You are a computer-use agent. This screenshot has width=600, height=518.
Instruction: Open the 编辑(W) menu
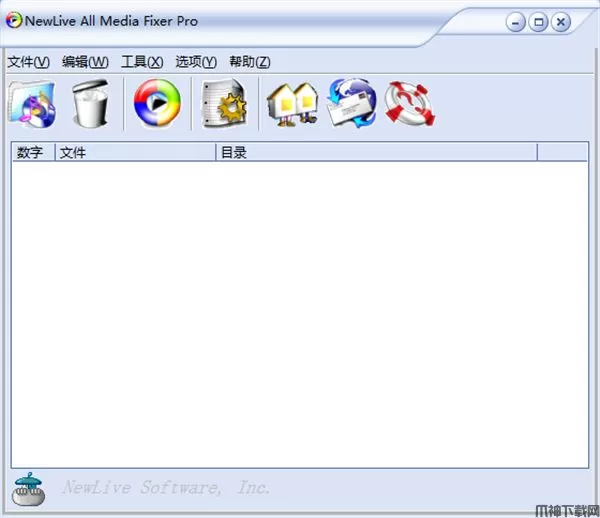[x=85, y=62]
